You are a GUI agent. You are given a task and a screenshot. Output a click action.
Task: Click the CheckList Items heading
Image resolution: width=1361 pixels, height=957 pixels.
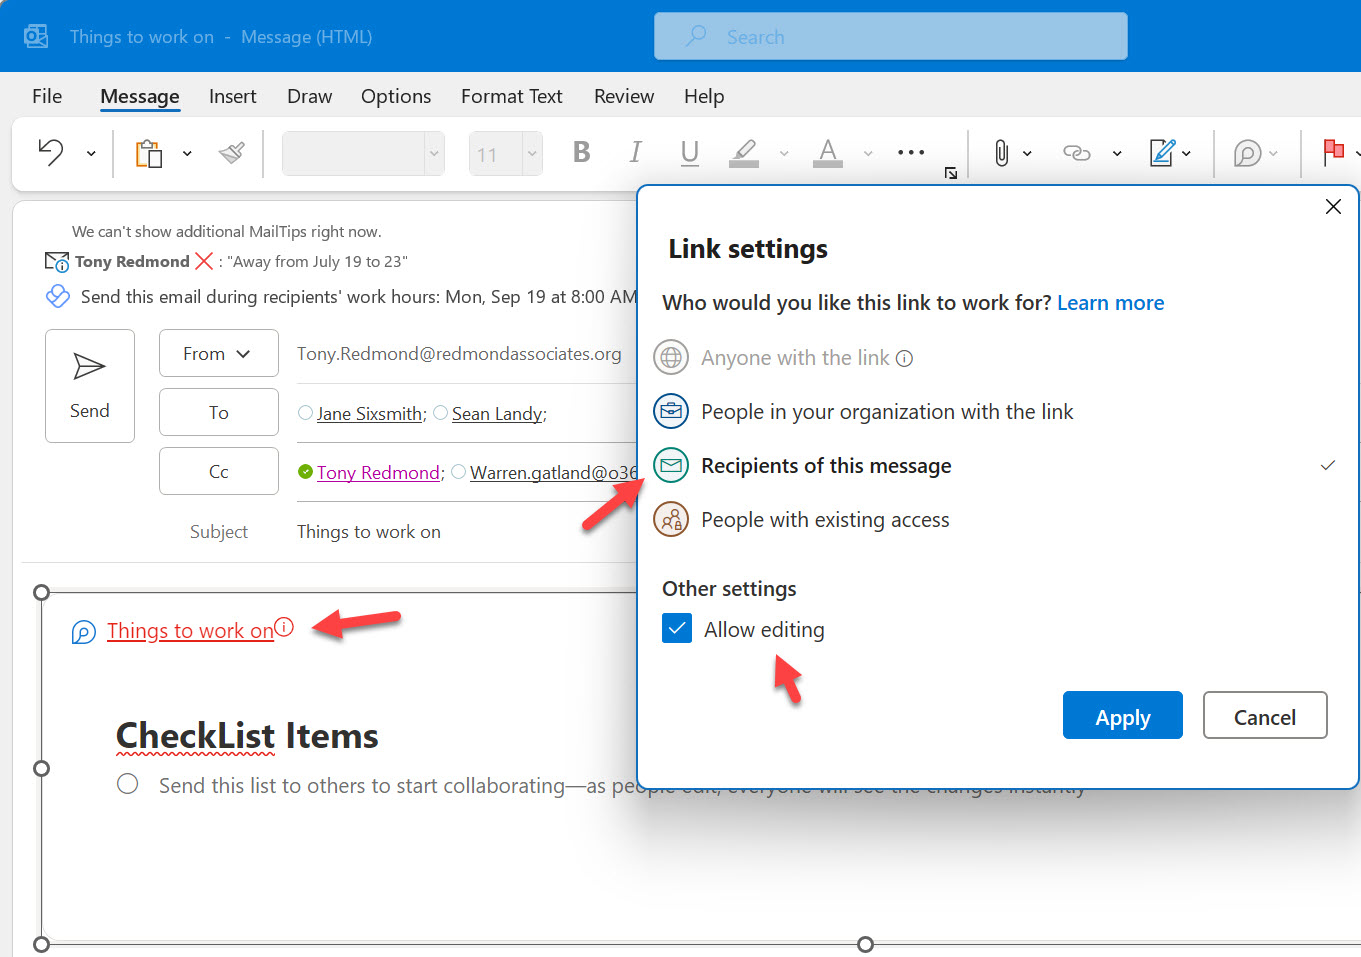(247, 736)
